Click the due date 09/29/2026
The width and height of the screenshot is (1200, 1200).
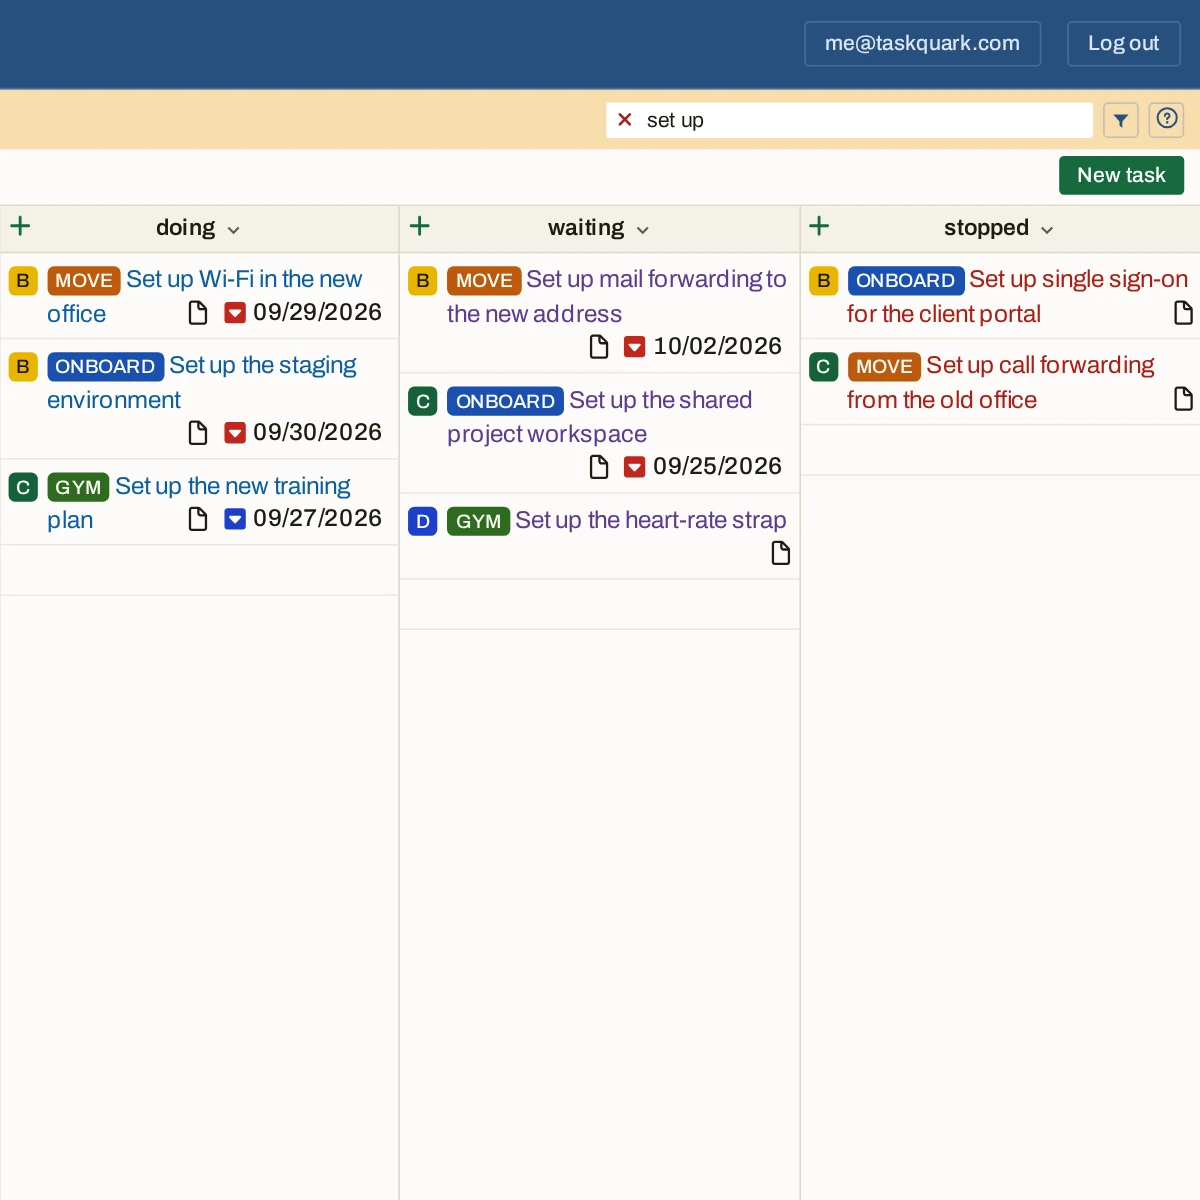point(317,313)
